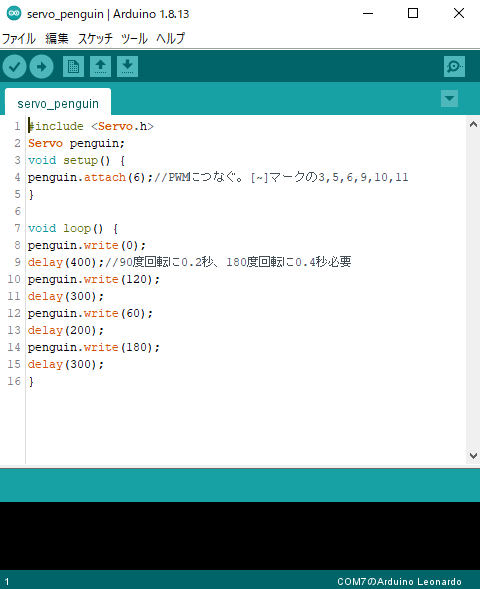Minimize the Arduino window

(x=368, y=14)
